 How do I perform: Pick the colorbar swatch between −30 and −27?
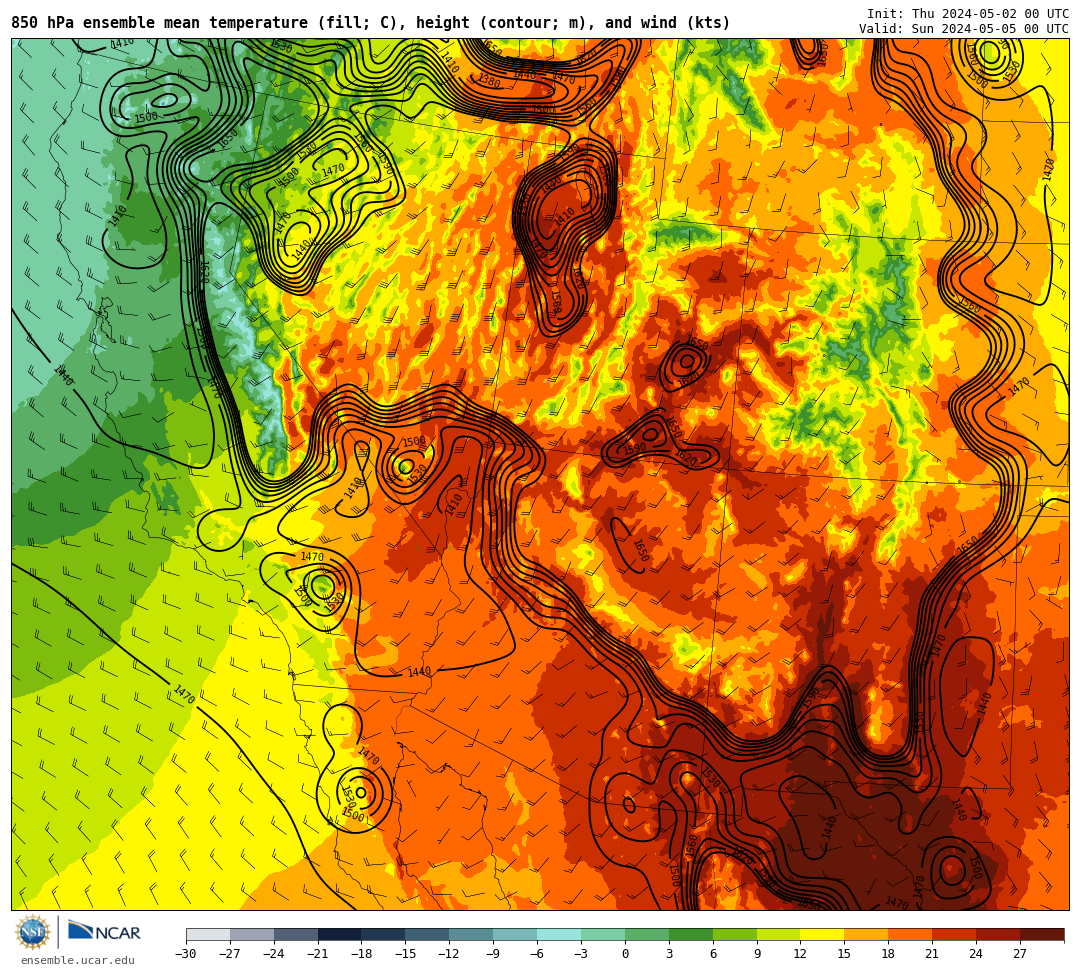[x=208, y=934]
